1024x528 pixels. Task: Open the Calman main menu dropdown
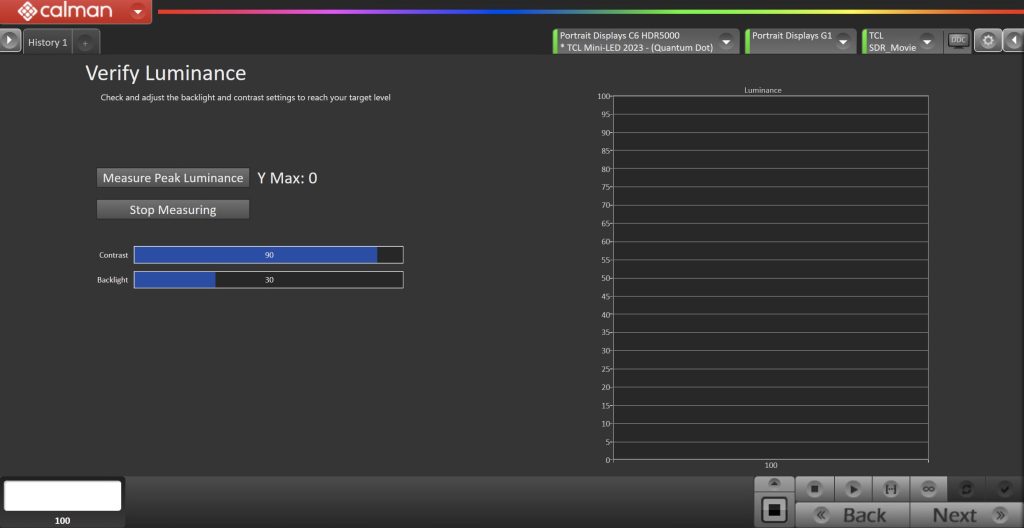coord(137,12)
